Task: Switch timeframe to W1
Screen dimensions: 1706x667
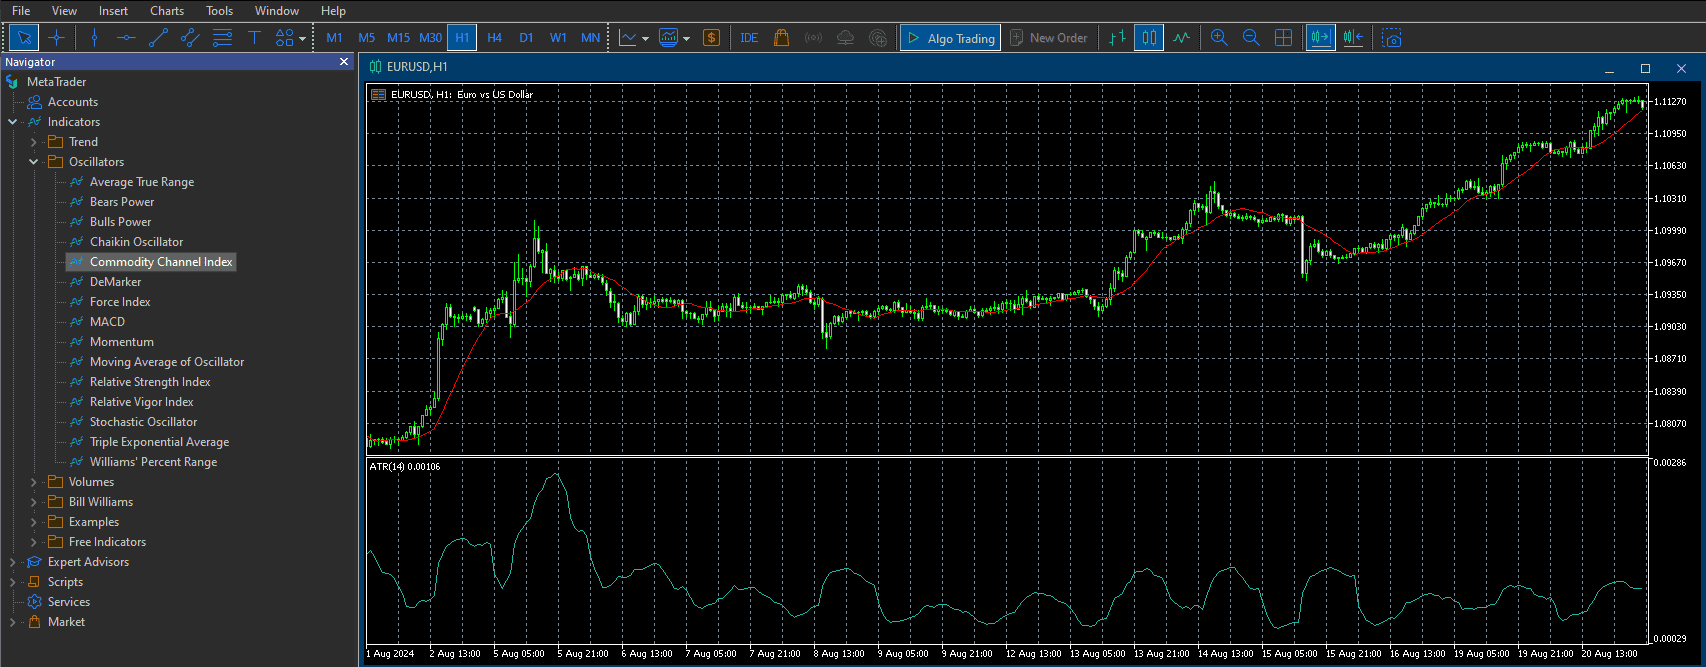Action: click(558, 38)
